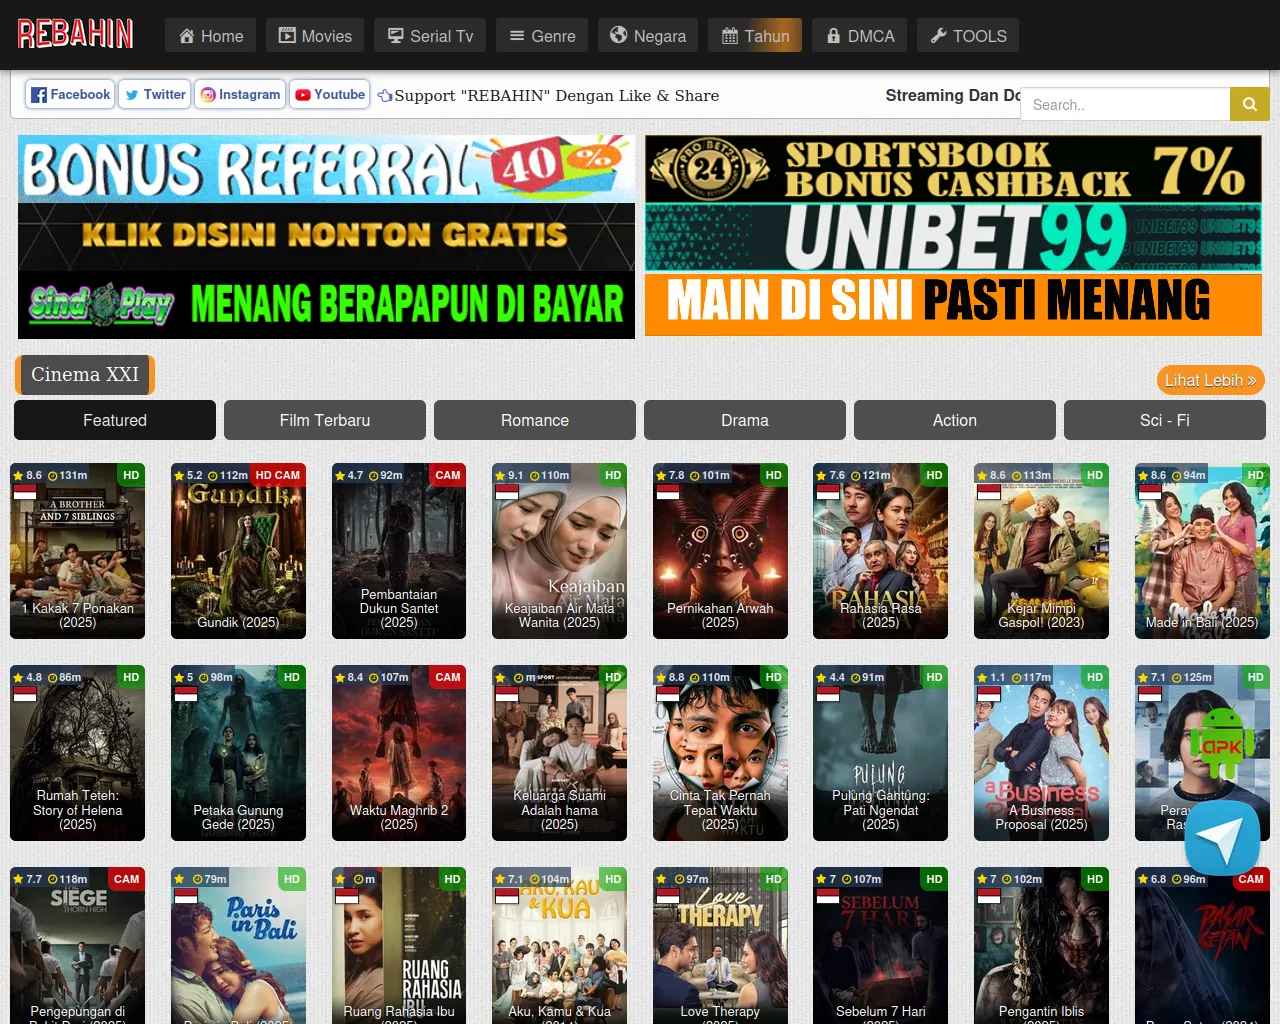Open the Serial Tv menu
The width and height of the screenshot is (1280, 1024).
click(430, 36)
